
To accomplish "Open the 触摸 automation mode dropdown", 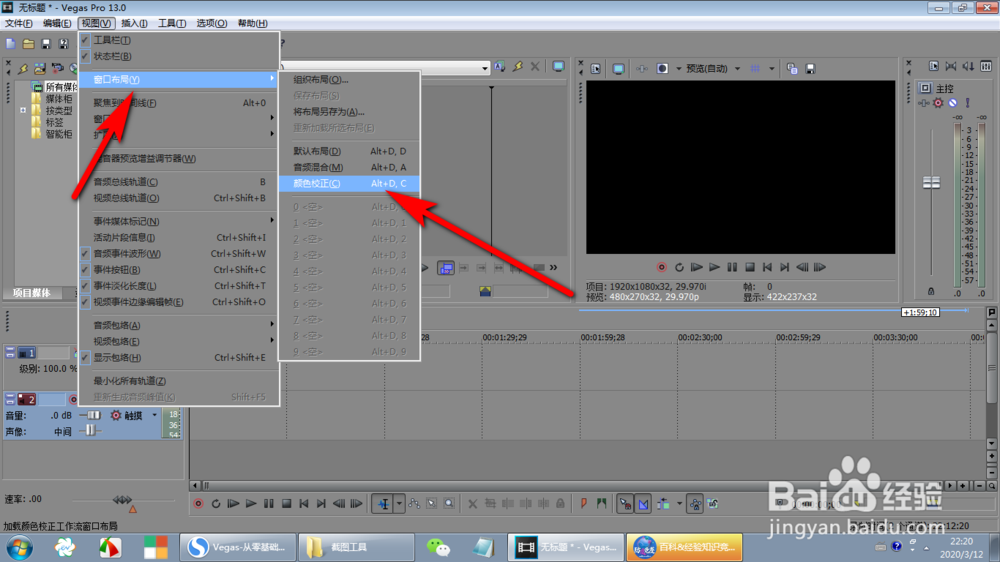I will (154, 415).
